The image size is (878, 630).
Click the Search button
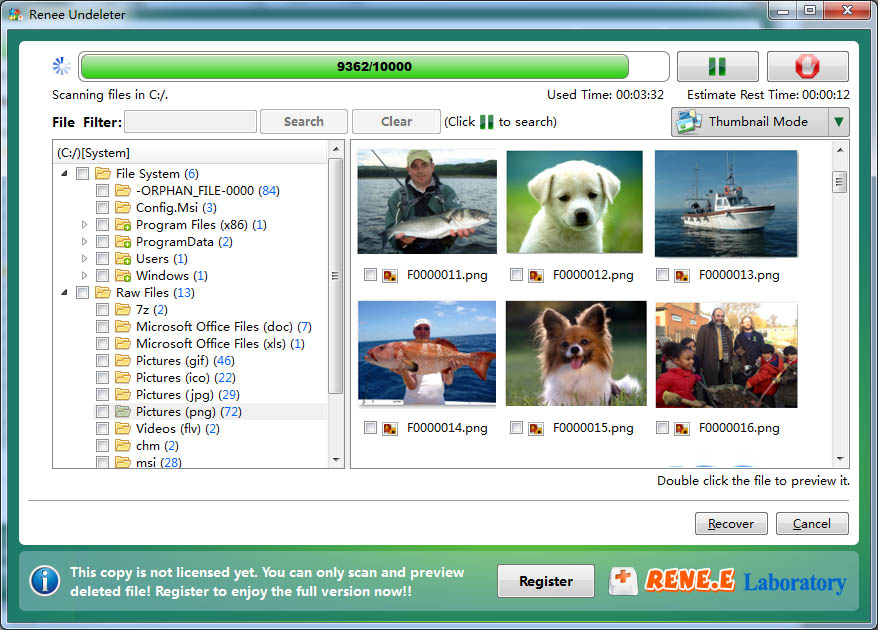point(303,122)
